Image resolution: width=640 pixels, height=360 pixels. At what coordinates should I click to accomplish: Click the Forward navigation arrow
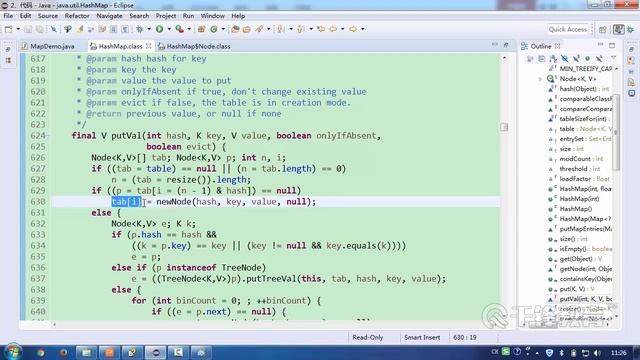click(353, 29)
